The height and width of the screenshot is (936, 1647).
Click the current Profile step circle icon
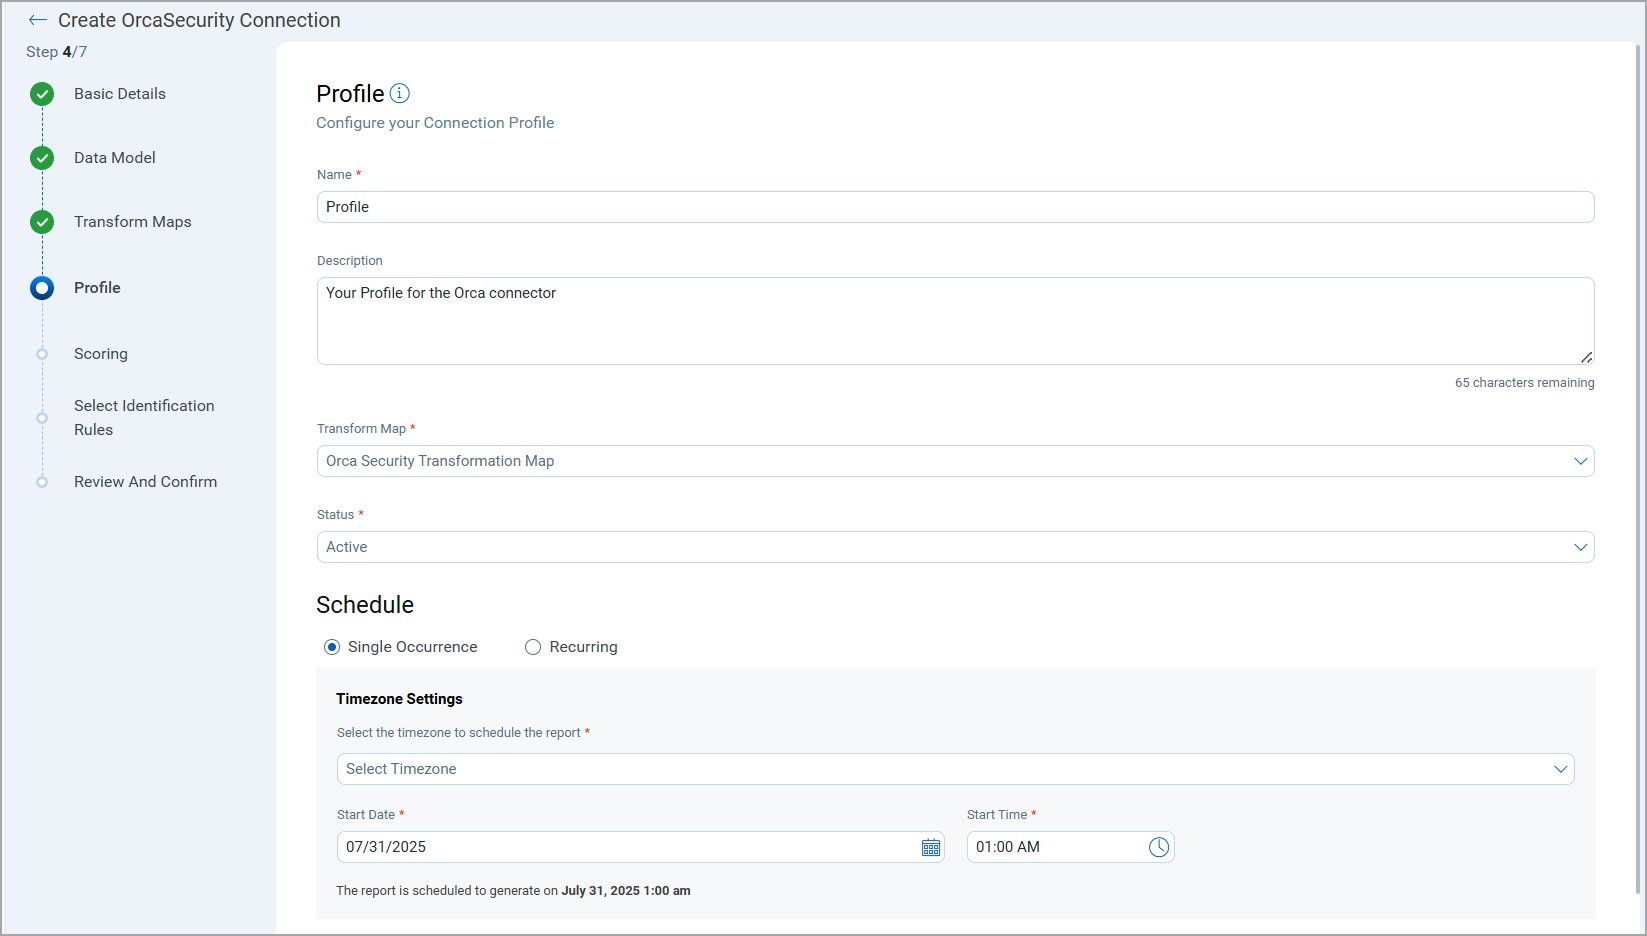pos(42,288)
